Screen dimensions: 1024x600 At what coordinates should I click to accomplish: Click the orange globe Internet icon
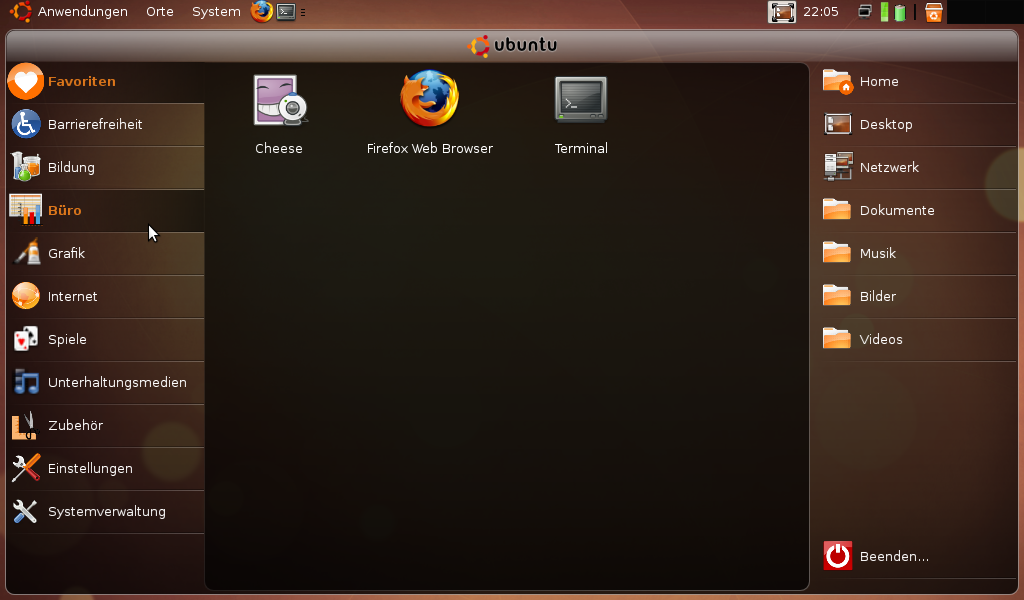pos(26,296)
